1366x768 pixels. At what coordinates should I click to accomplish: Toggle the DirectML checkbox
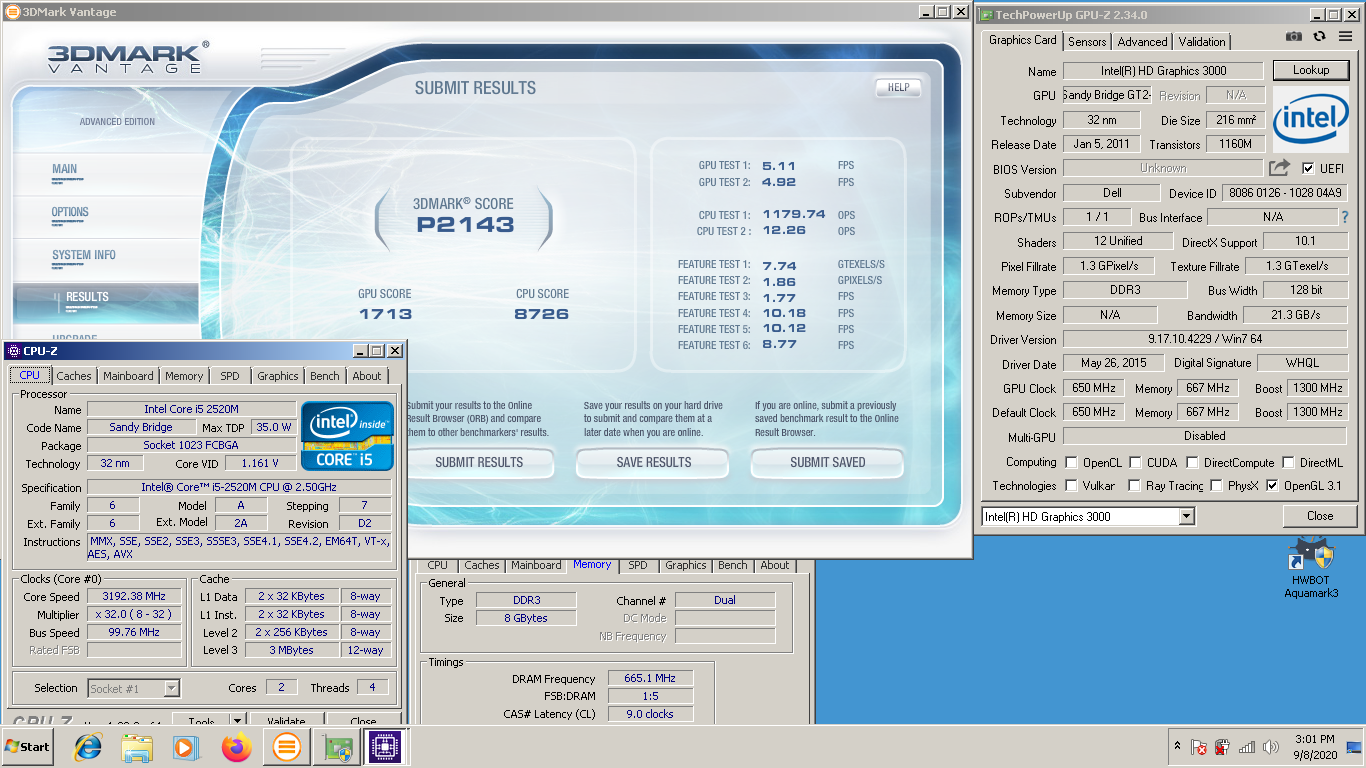click(1288, 463)
